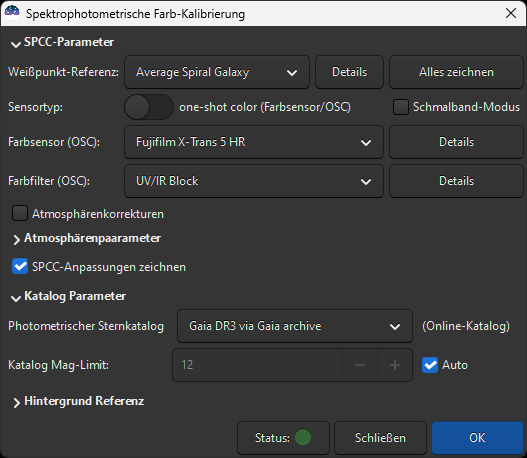Close the dialog with the X icon
This screenshot has height=458, width=527.
511,13
